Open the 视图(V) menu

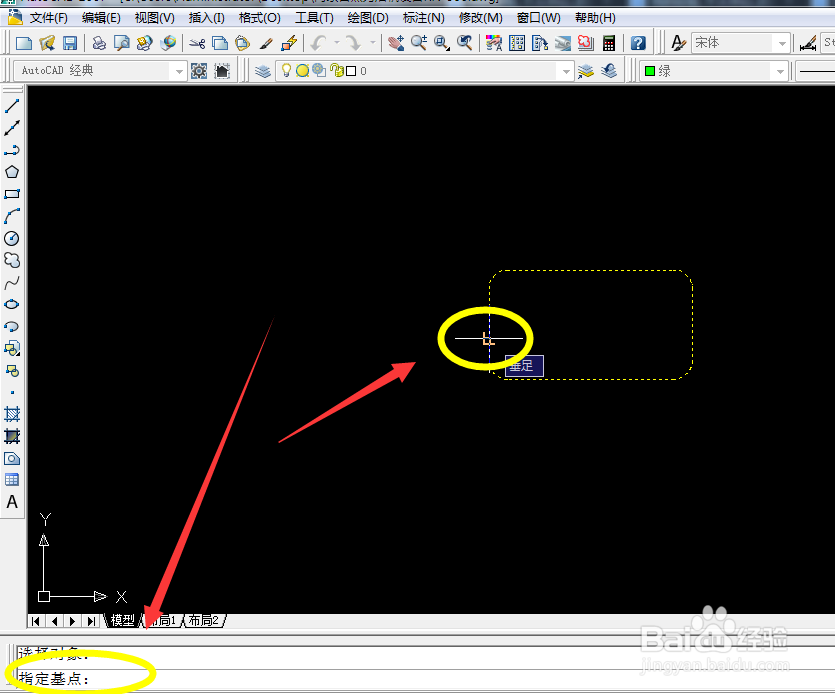[x=154, y=18]
